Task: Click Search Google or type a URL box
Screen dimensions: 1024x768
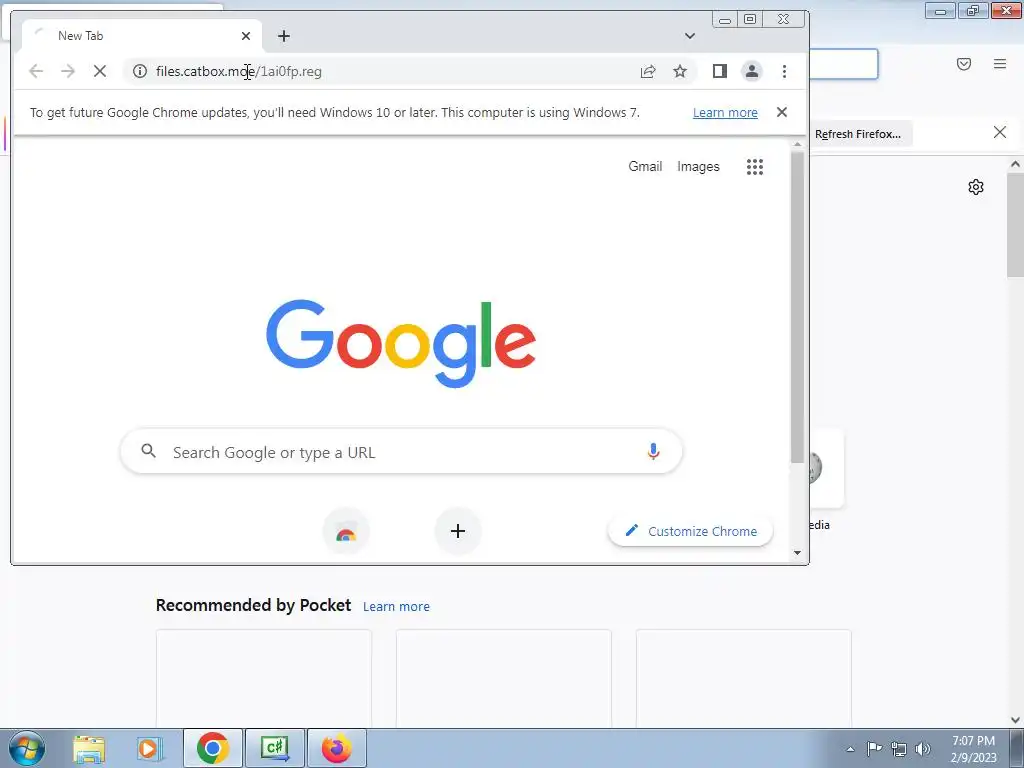Action: pyautogui.click(x=401, y=451)
